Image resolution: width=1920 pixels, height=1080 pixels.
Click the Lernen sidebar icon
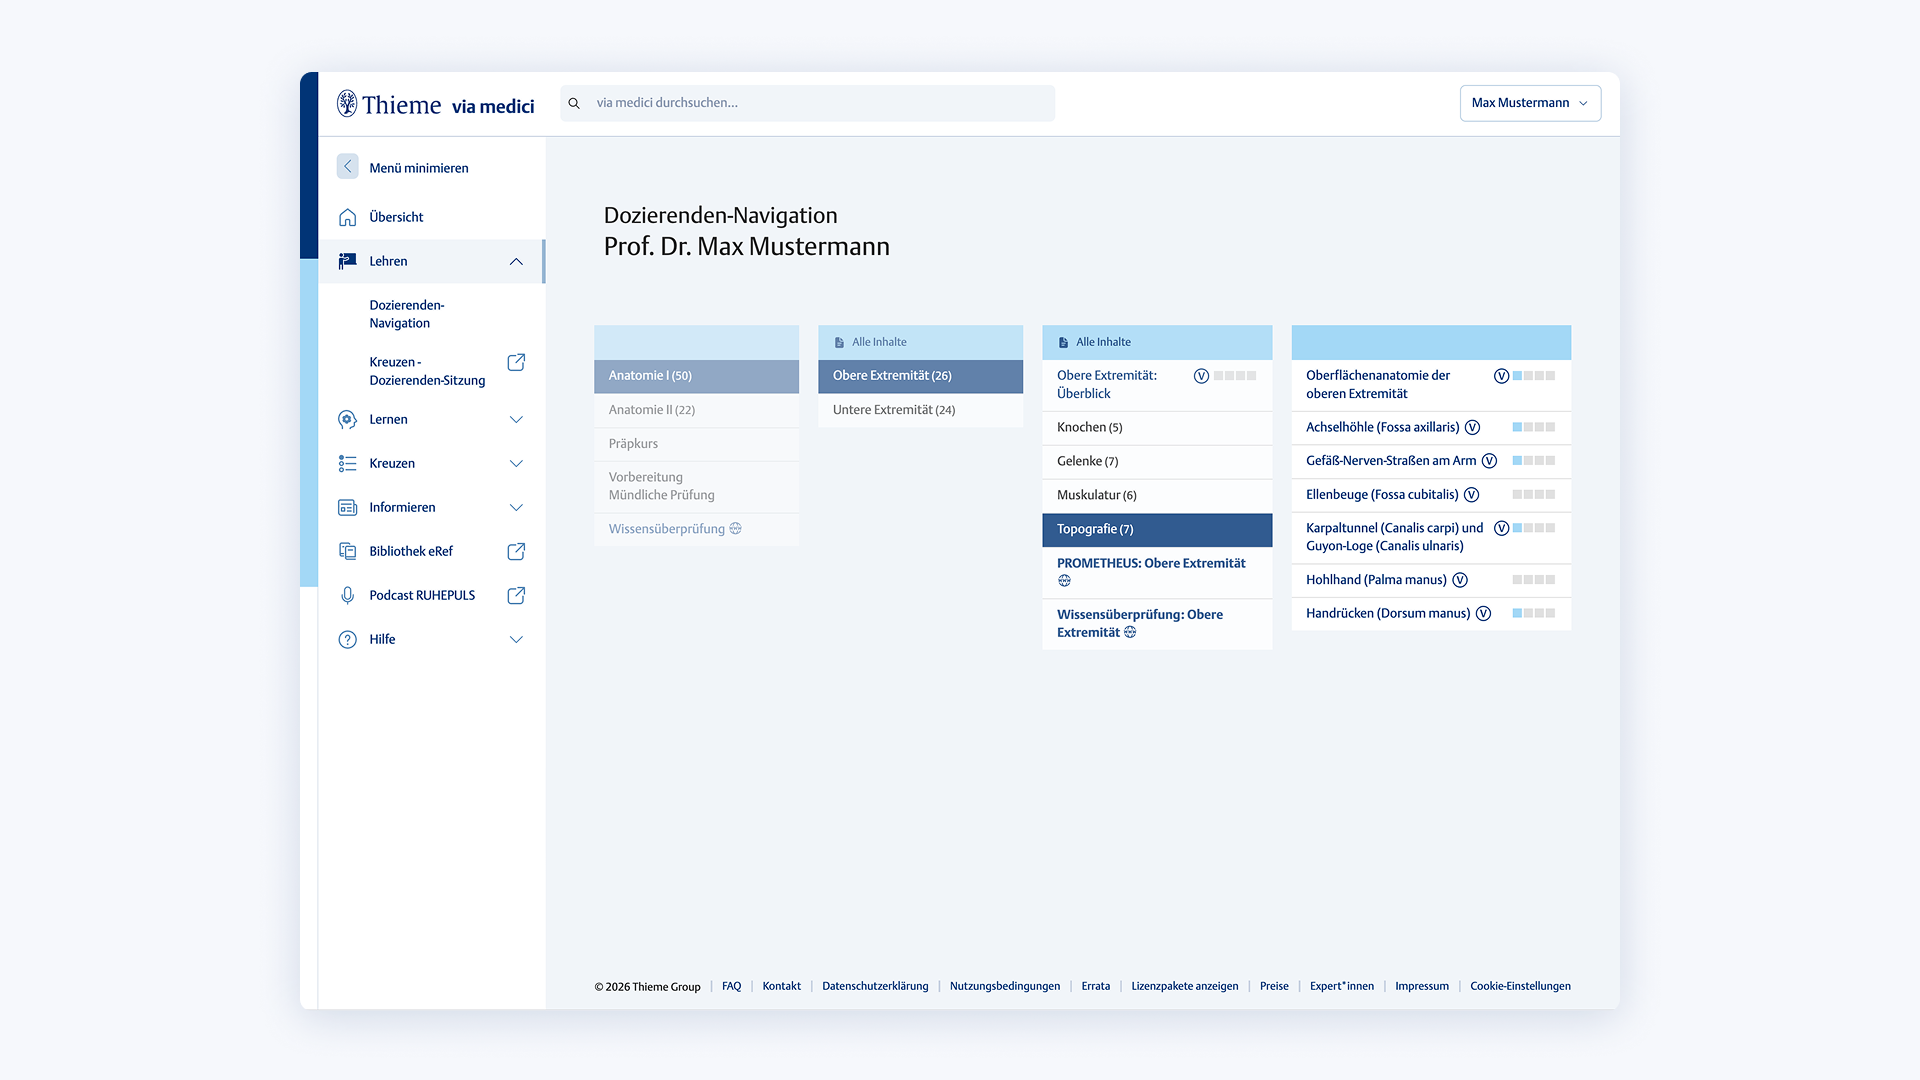point(347,420)
